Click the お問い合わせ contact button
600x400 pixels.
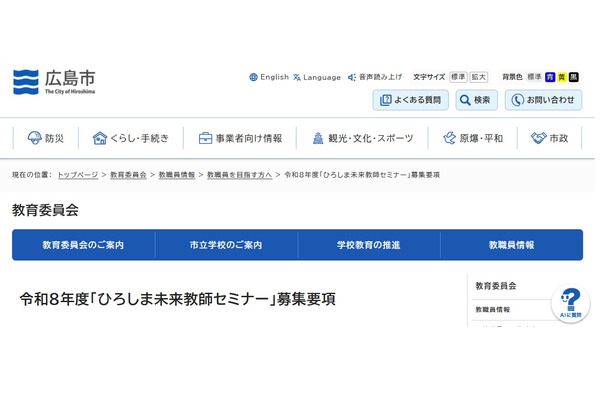point(543,100)
